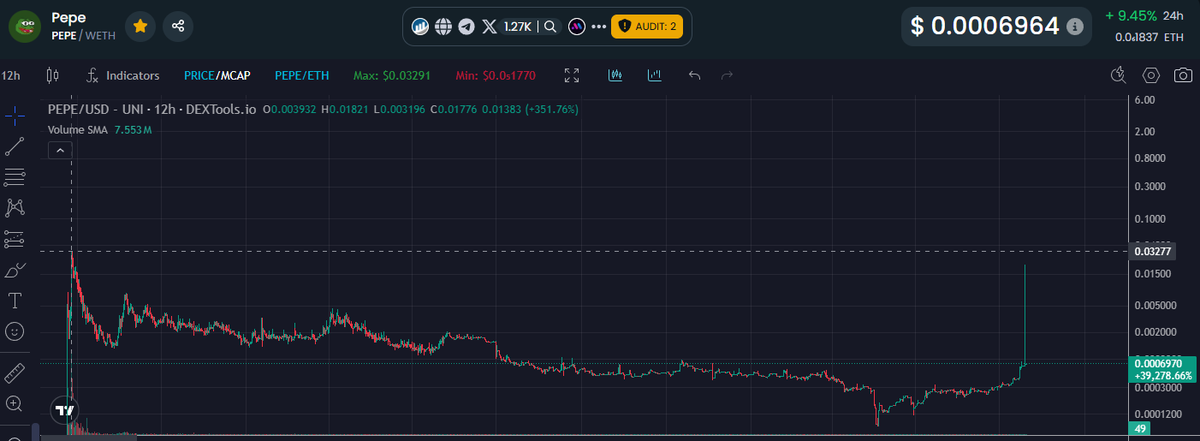The image size is (1200, 441).
Task: Open the token website globe icon
Action: click(443, 27)
